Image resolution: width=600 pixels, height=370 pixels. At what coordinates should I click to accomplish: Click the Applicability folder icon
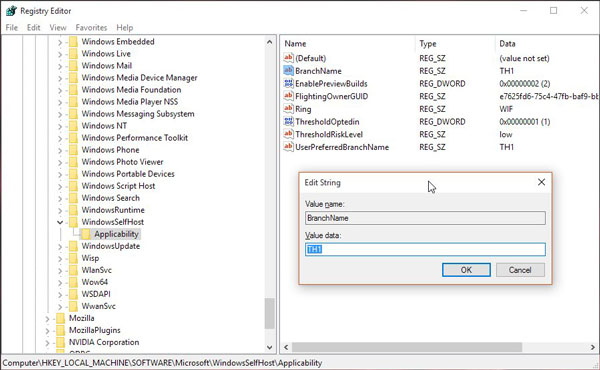[x=86, y=234]
